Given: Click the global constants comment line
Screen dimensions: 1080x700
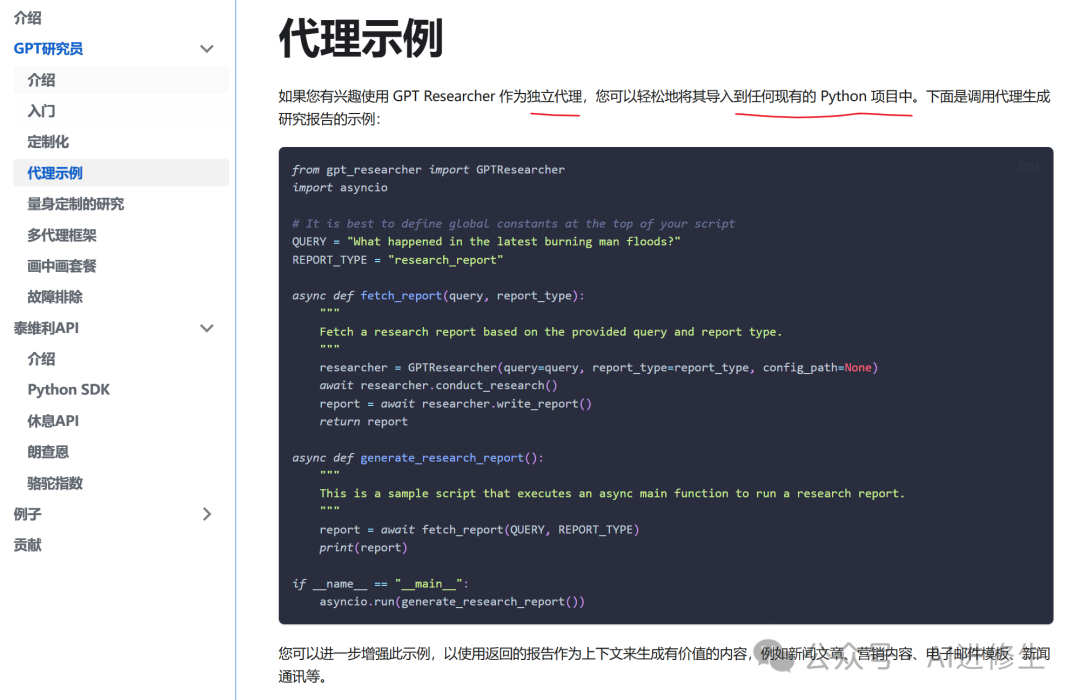Looking at the screenshot, I should 514,223.
